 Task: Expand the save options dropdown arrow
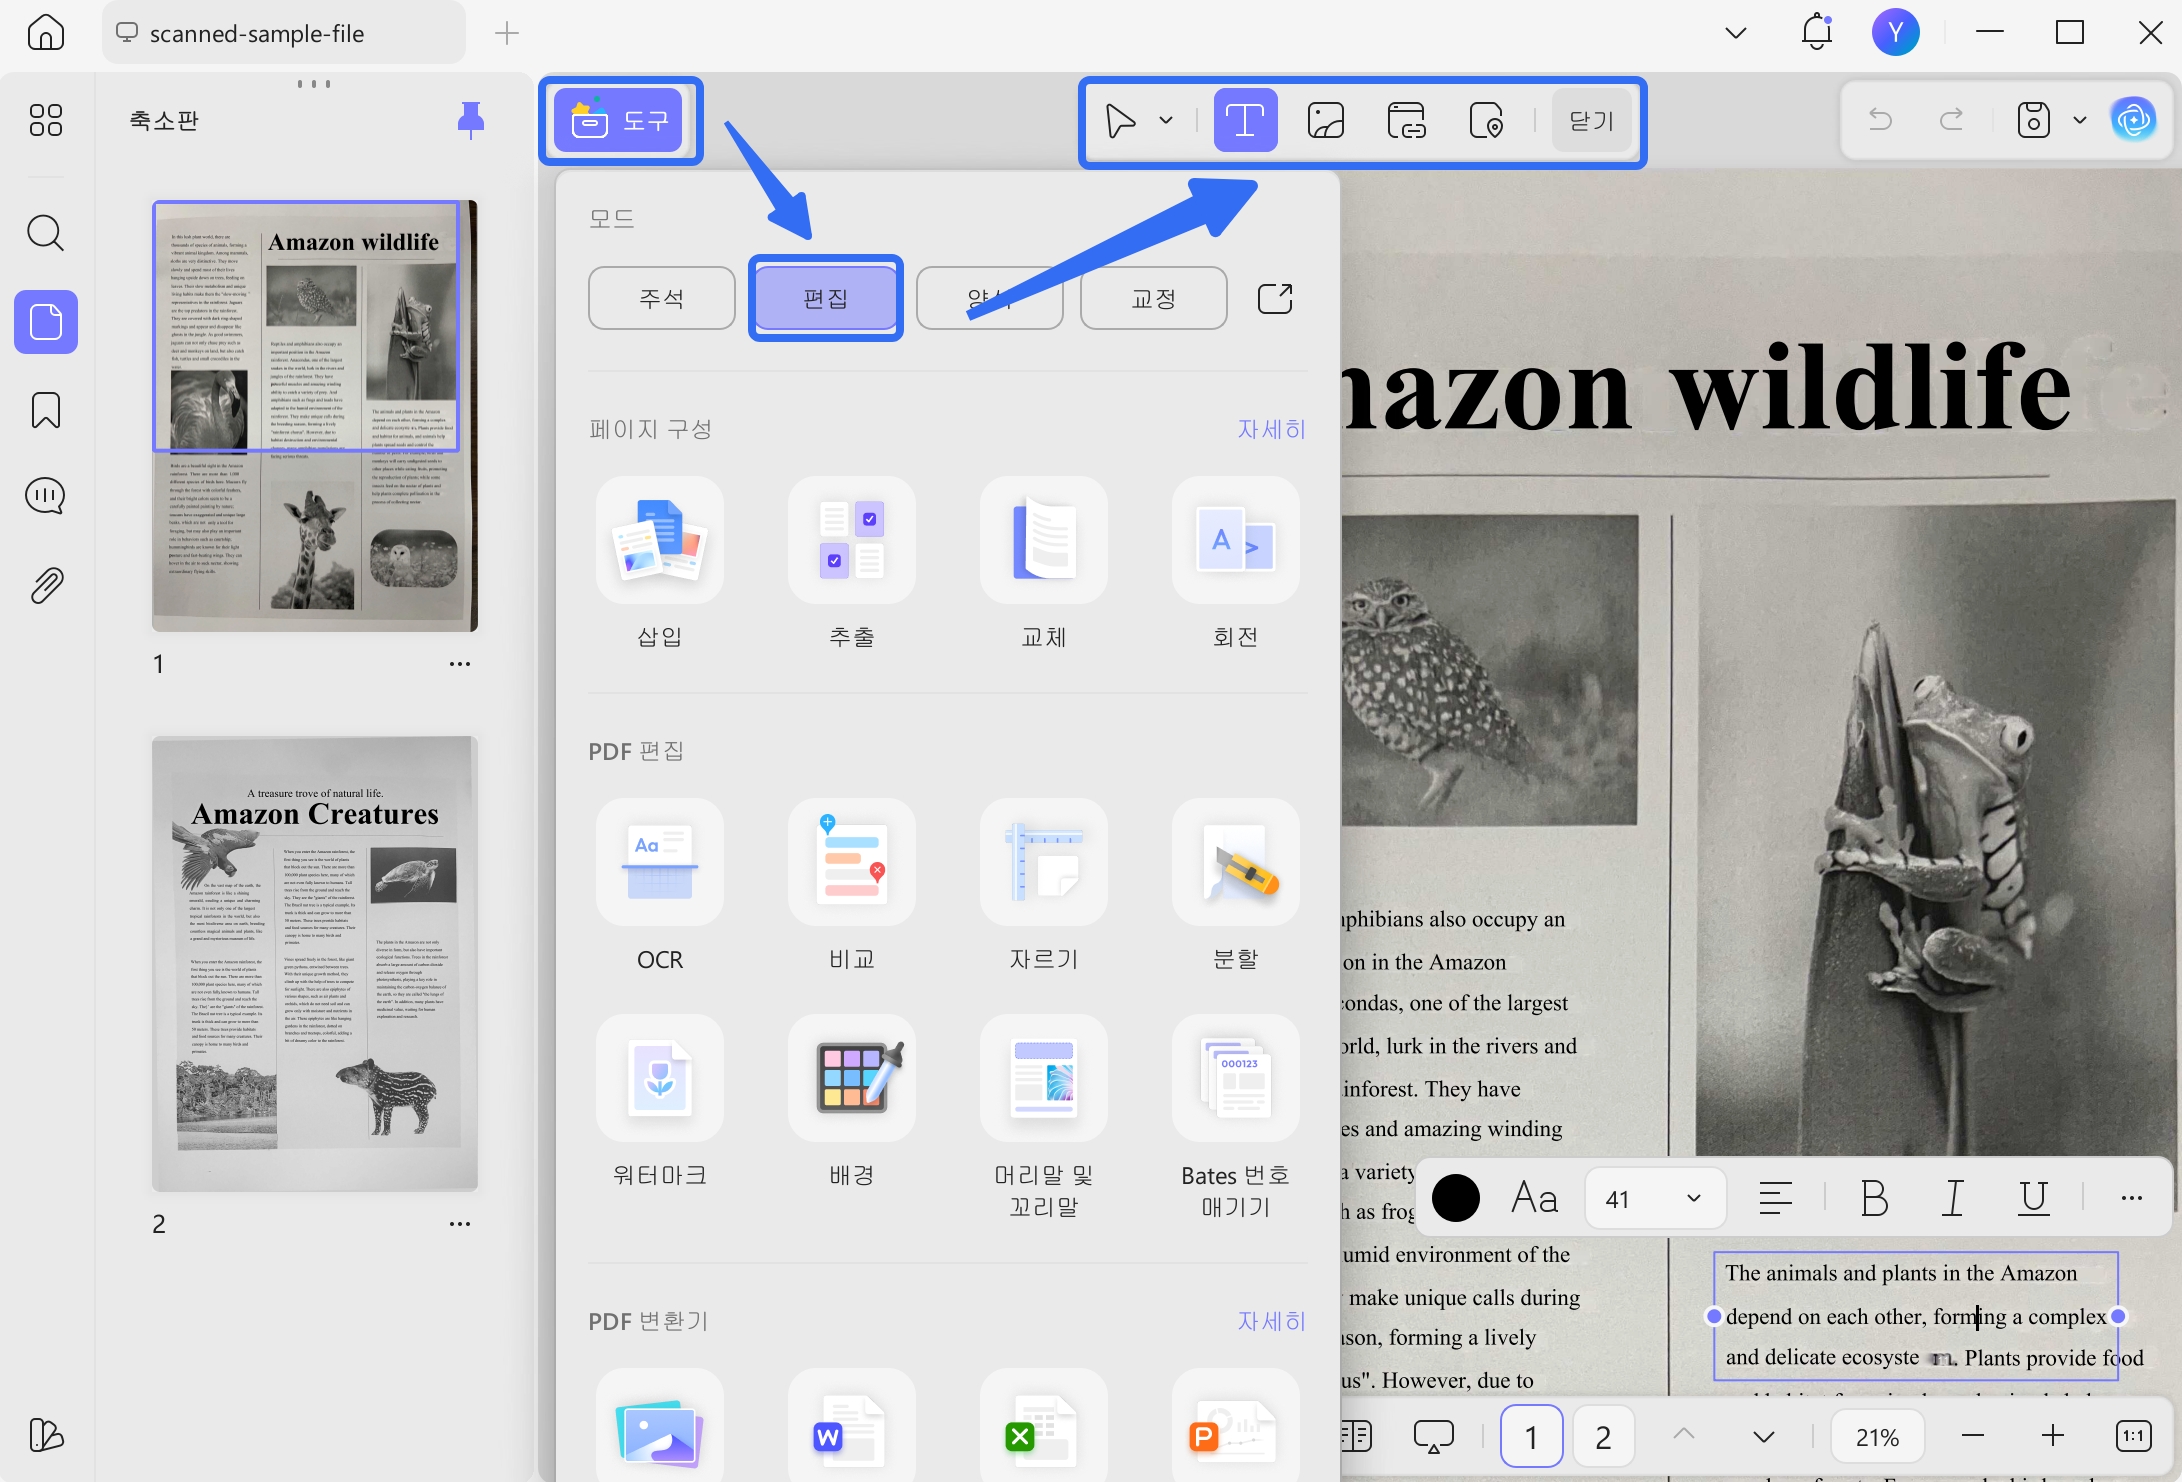pos(2080,120)
